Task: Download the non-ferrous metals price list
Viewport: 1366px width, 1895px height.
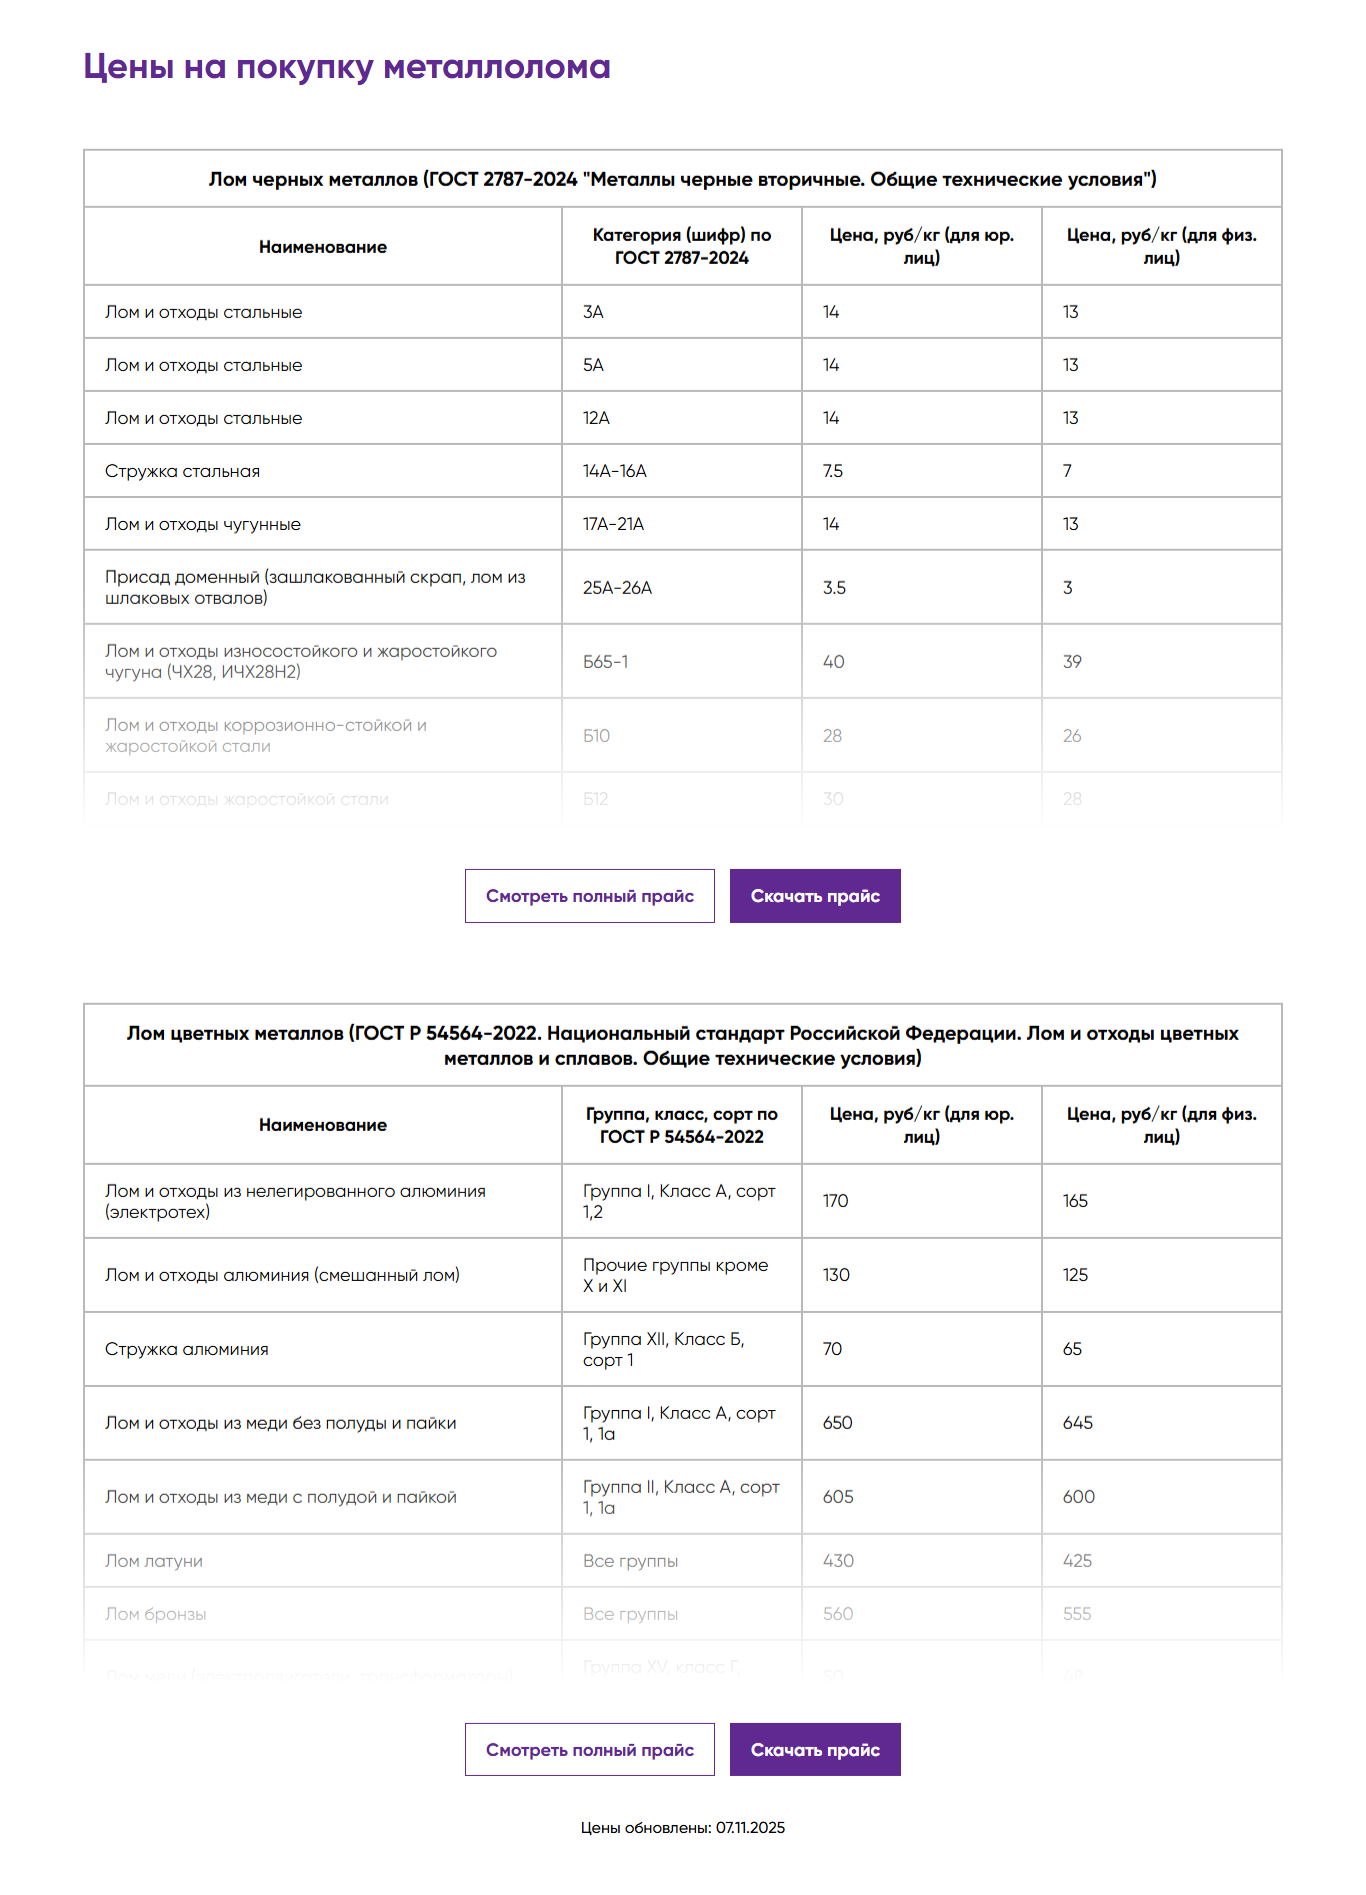Action: coord(814,1750)
